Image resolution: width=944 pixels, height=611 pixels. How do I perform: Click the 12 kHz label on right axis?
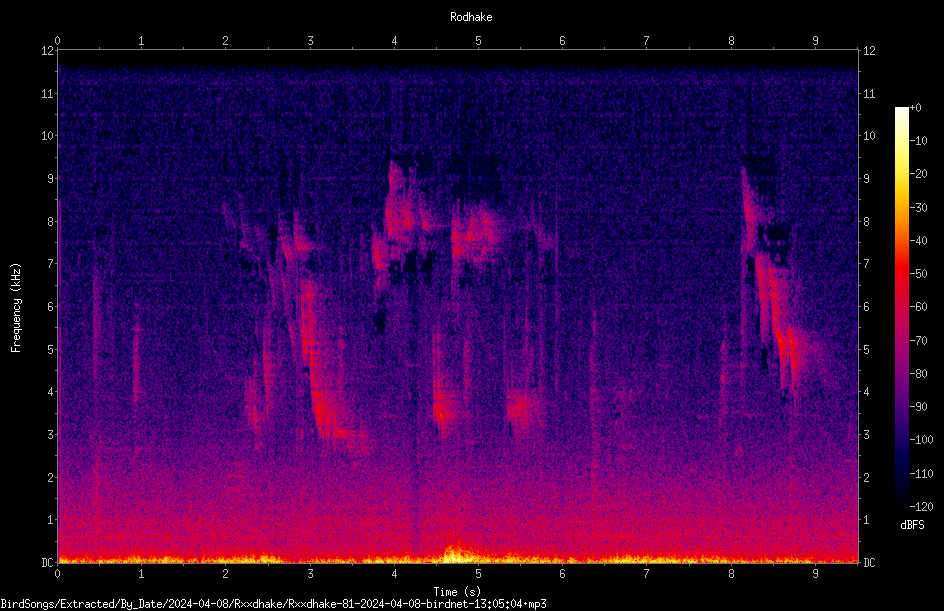869,51
